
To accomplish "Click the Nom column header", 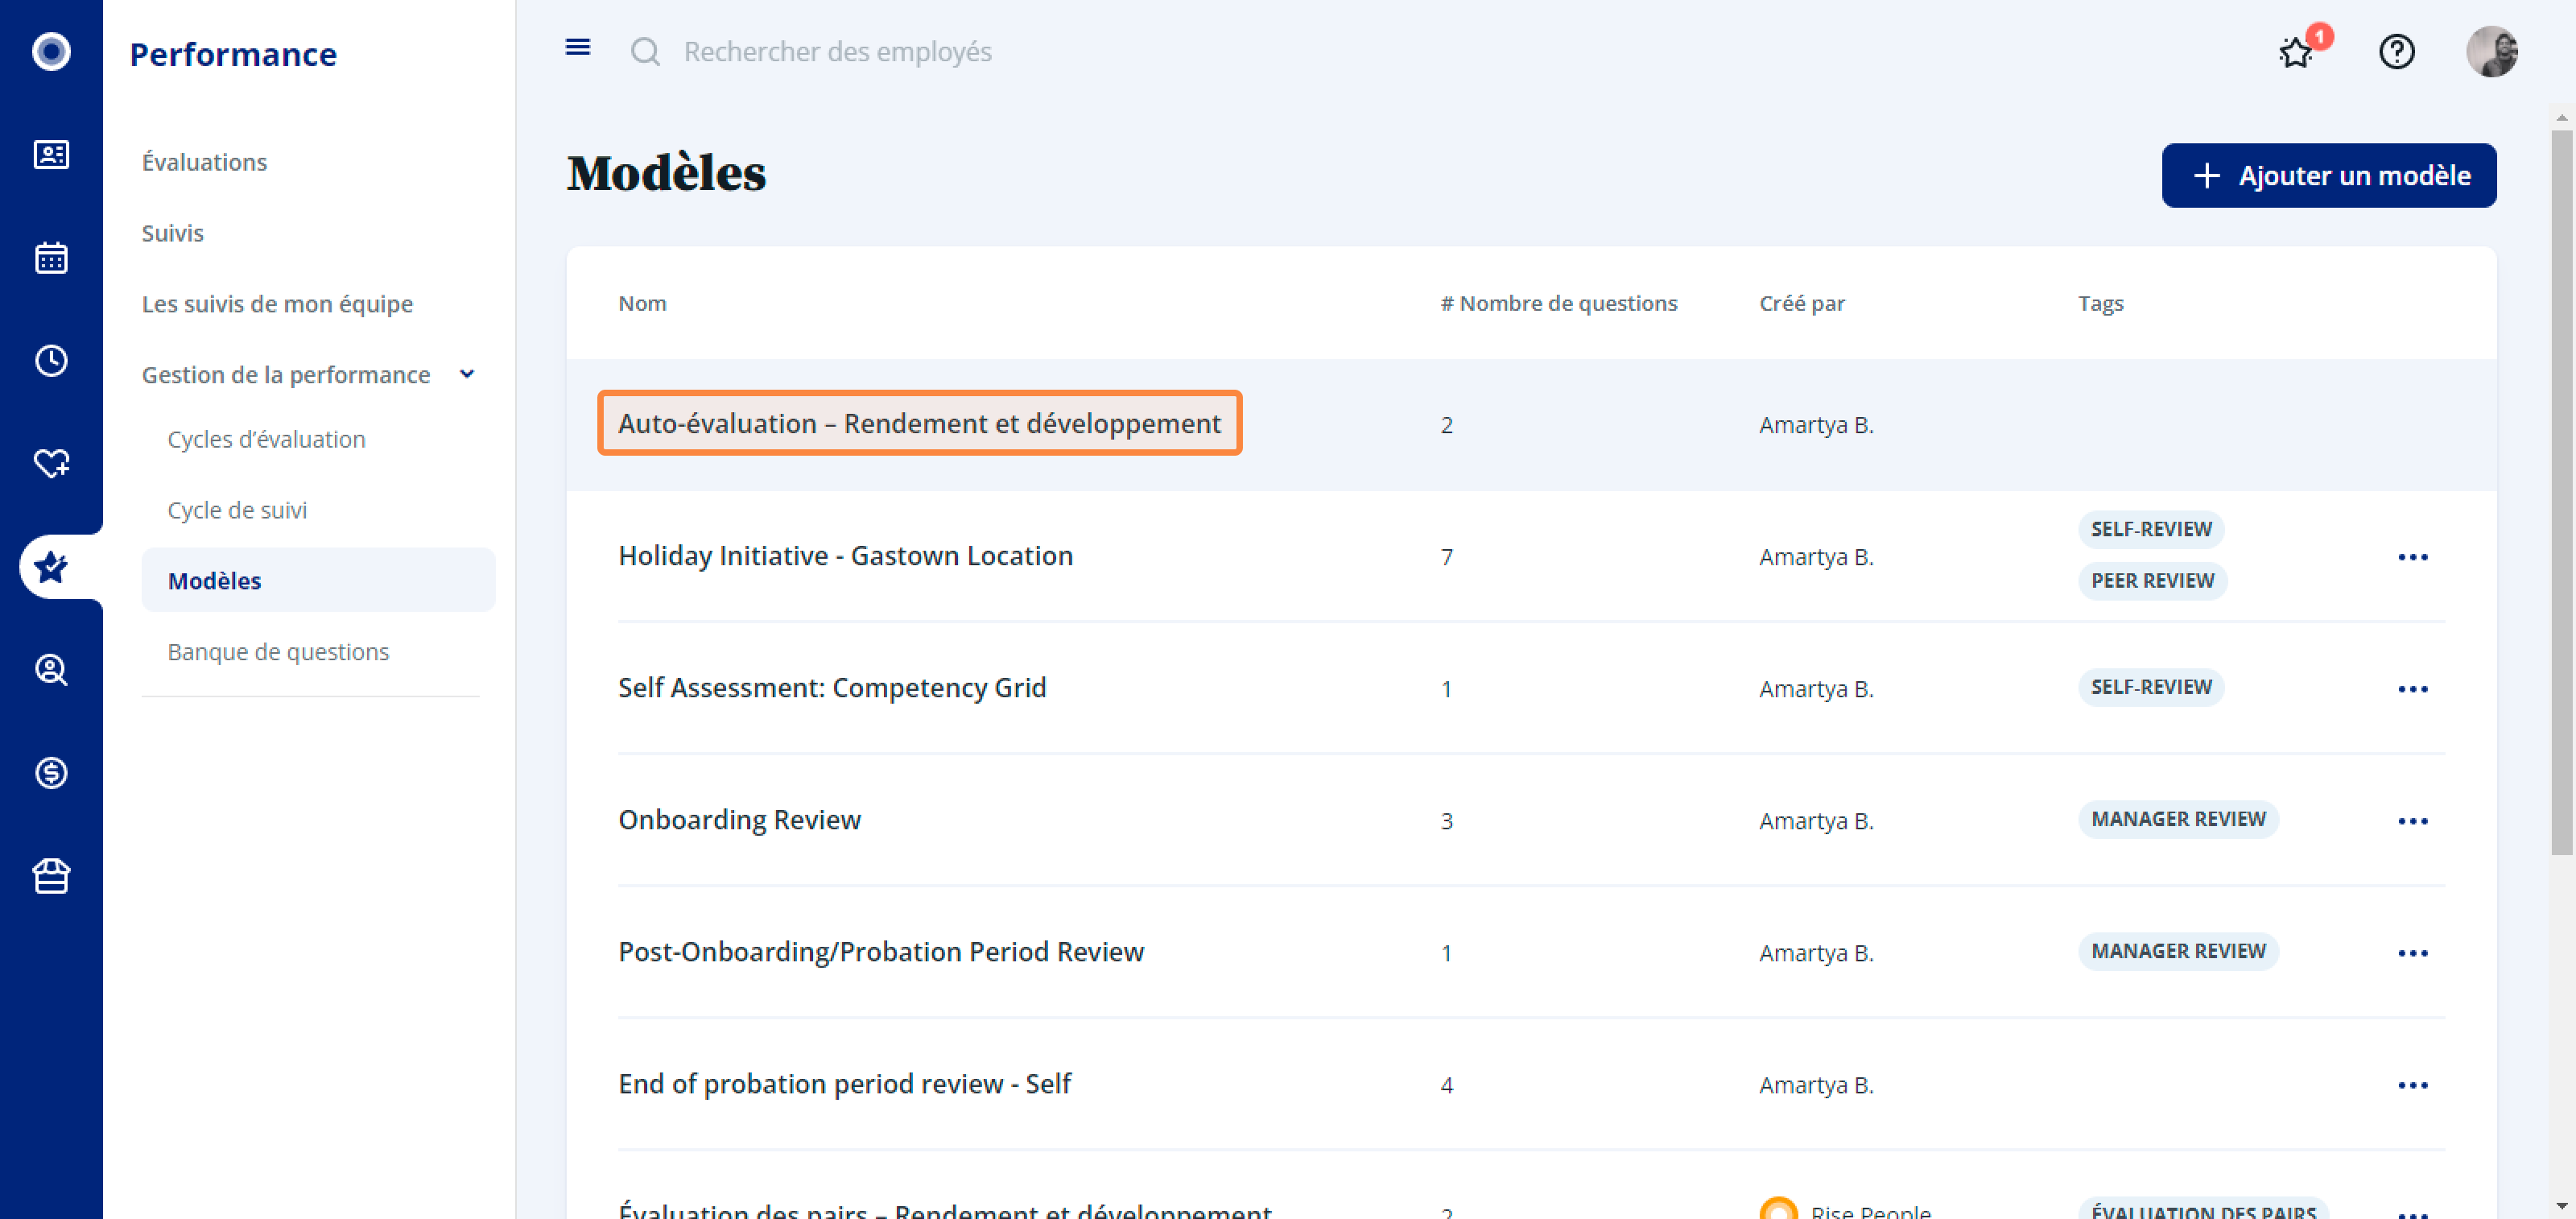I will point(642,303).
